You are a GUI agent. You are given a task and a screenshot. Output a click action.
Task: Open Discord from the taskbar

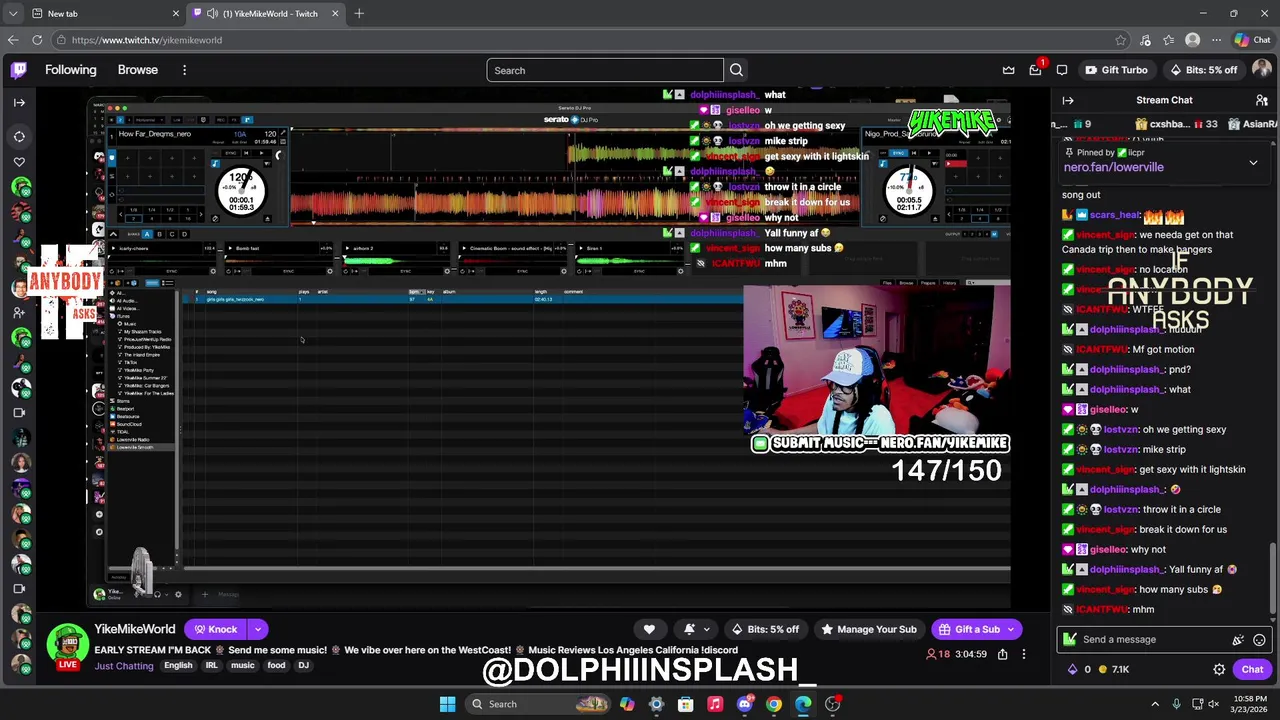[744, 704]
